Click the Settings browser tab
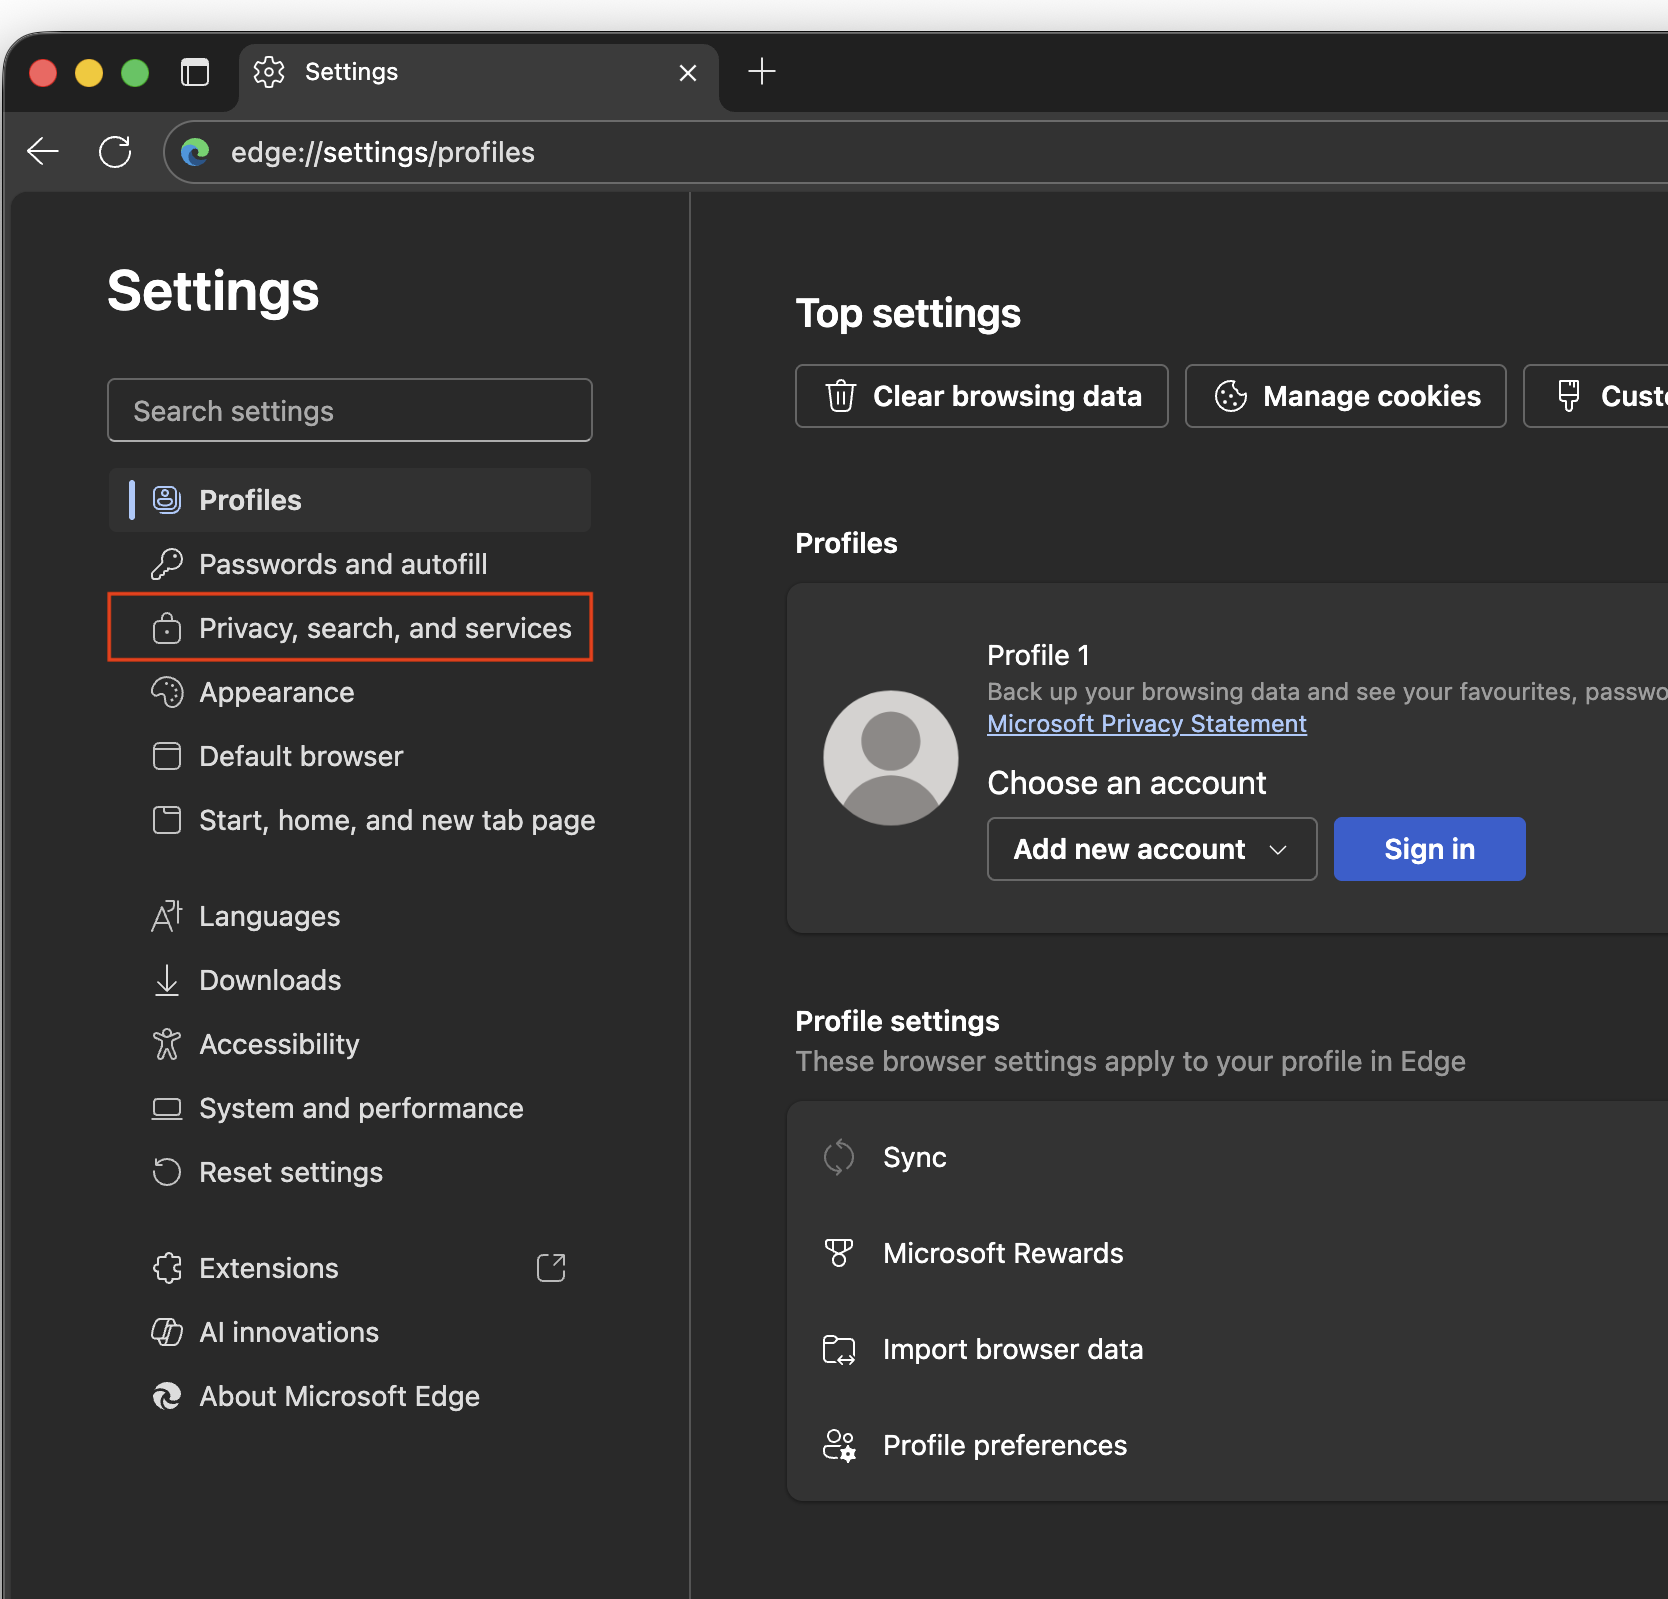 pos(478,74)
